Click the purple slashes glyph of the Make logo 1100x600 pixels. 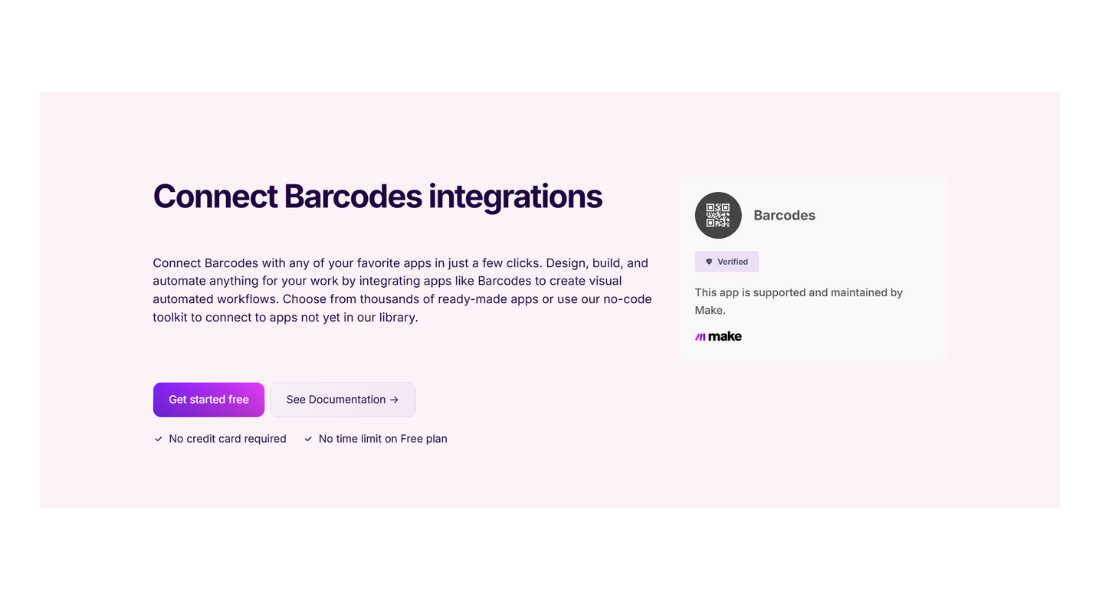[700, 336]
